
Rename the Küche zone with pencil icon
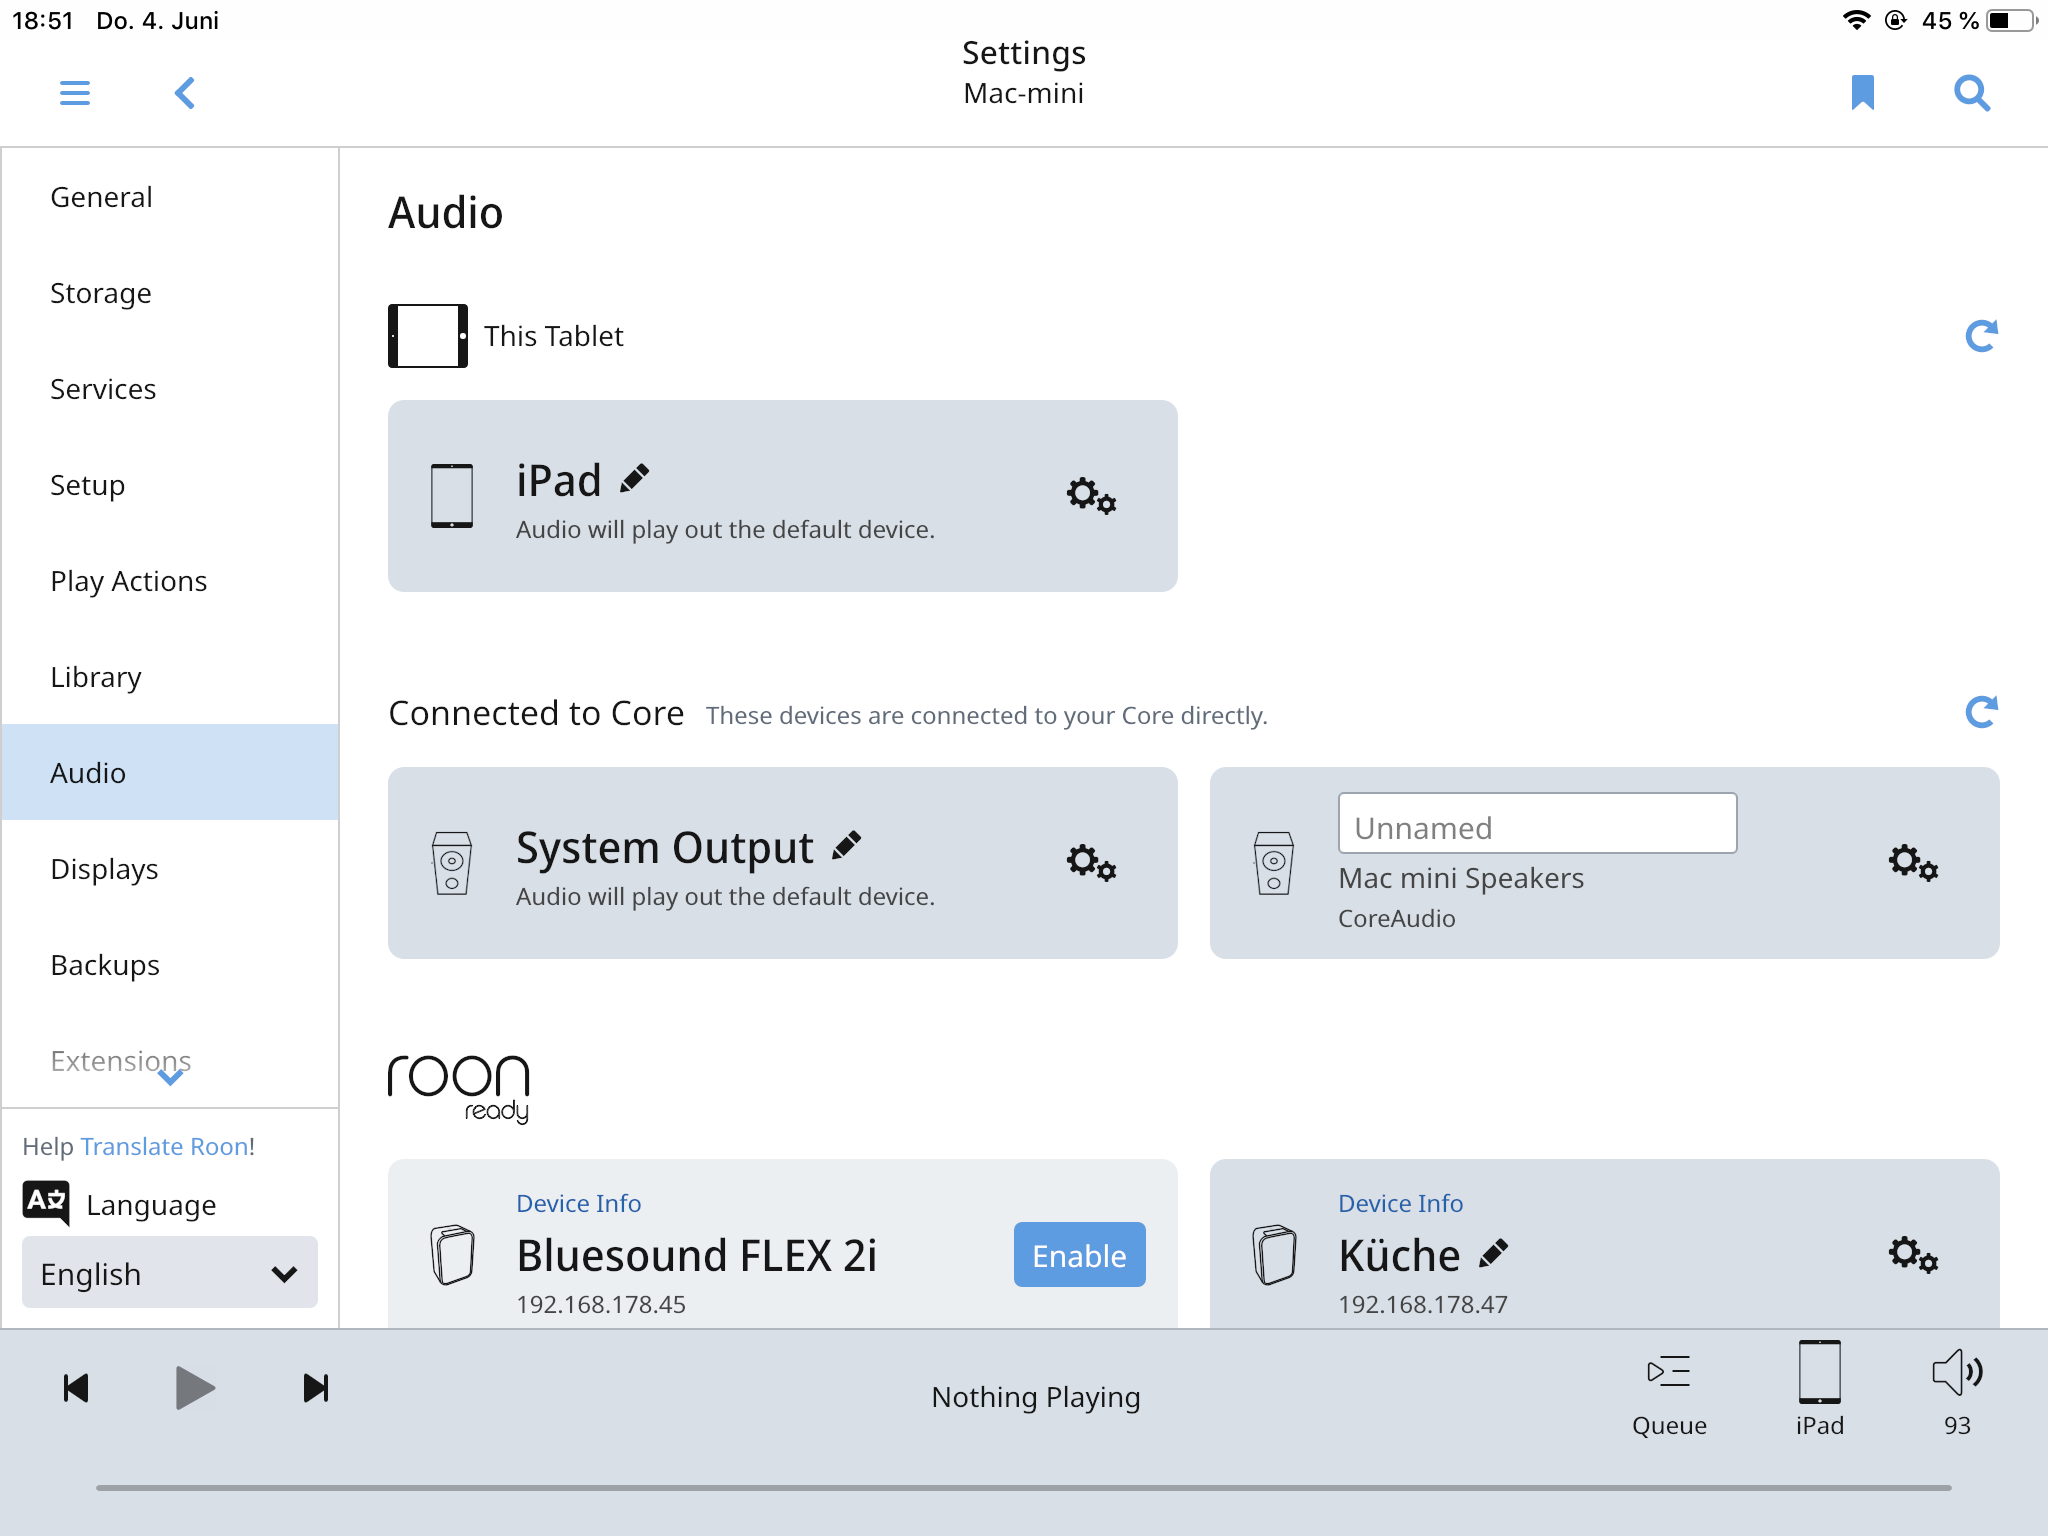click(x=1493, y=1253)
